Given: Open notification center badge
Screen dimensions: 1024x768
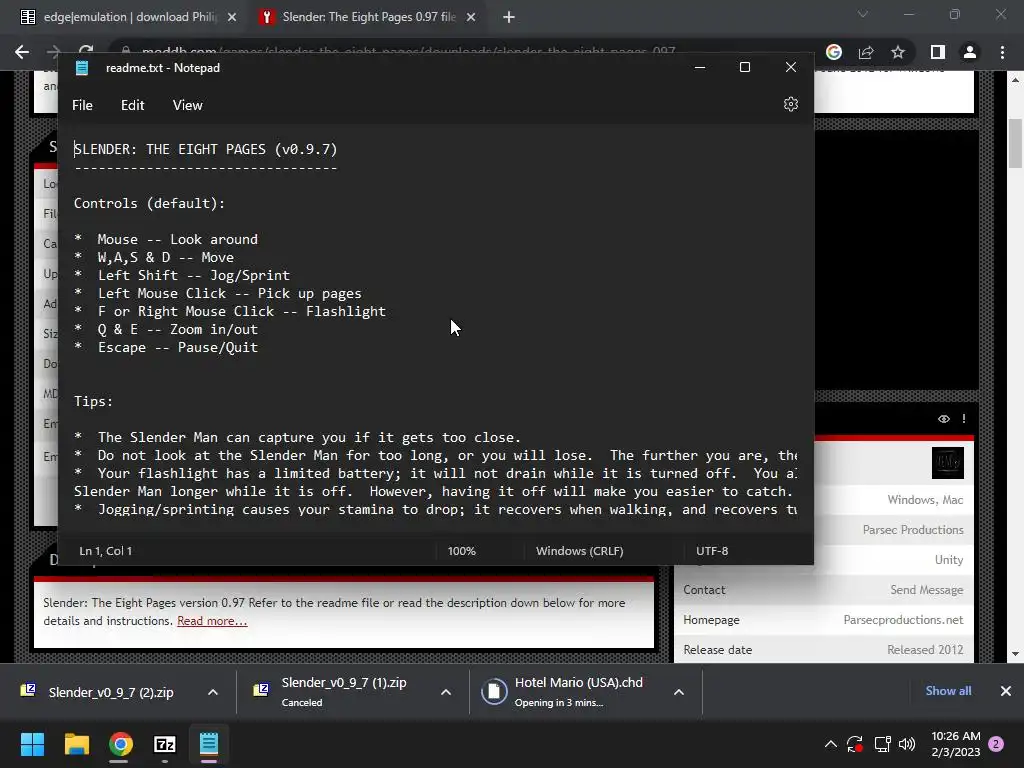Looking at the screenshot, I should point(996,744).
